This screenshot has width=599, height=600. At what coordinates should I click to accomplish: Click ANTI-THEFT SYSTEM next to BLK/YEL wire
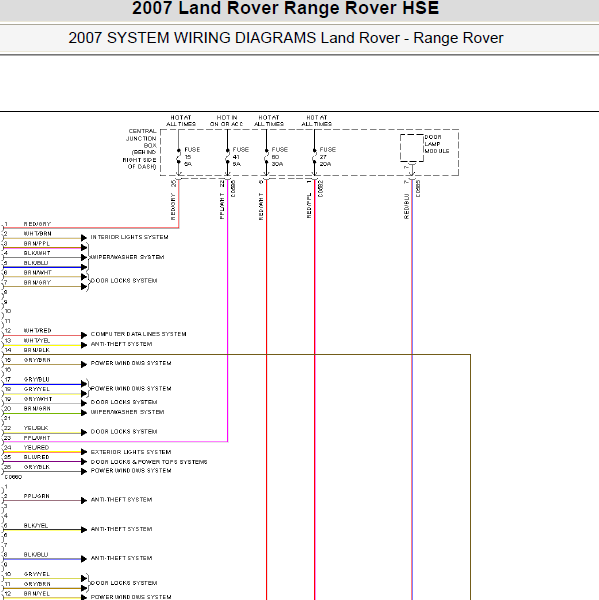coord(121,529)
